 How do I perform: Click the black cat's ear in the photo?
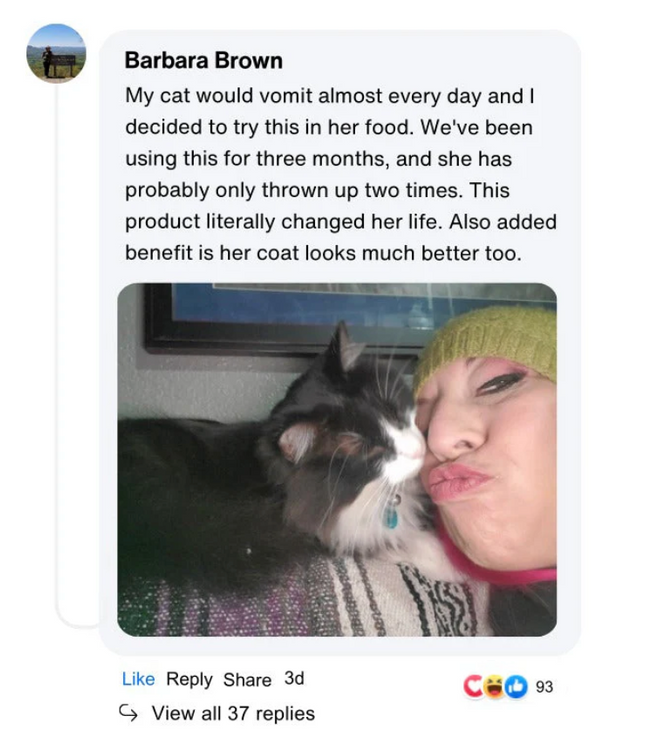click(344, 347)
